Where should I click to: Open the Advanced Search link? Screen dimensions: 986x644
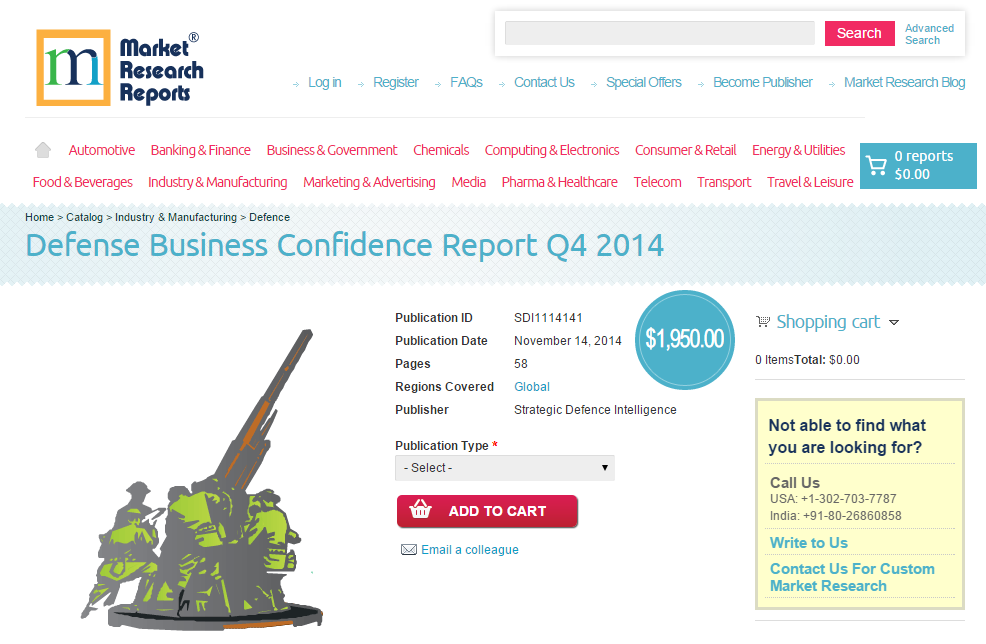[x=929, y=34]
